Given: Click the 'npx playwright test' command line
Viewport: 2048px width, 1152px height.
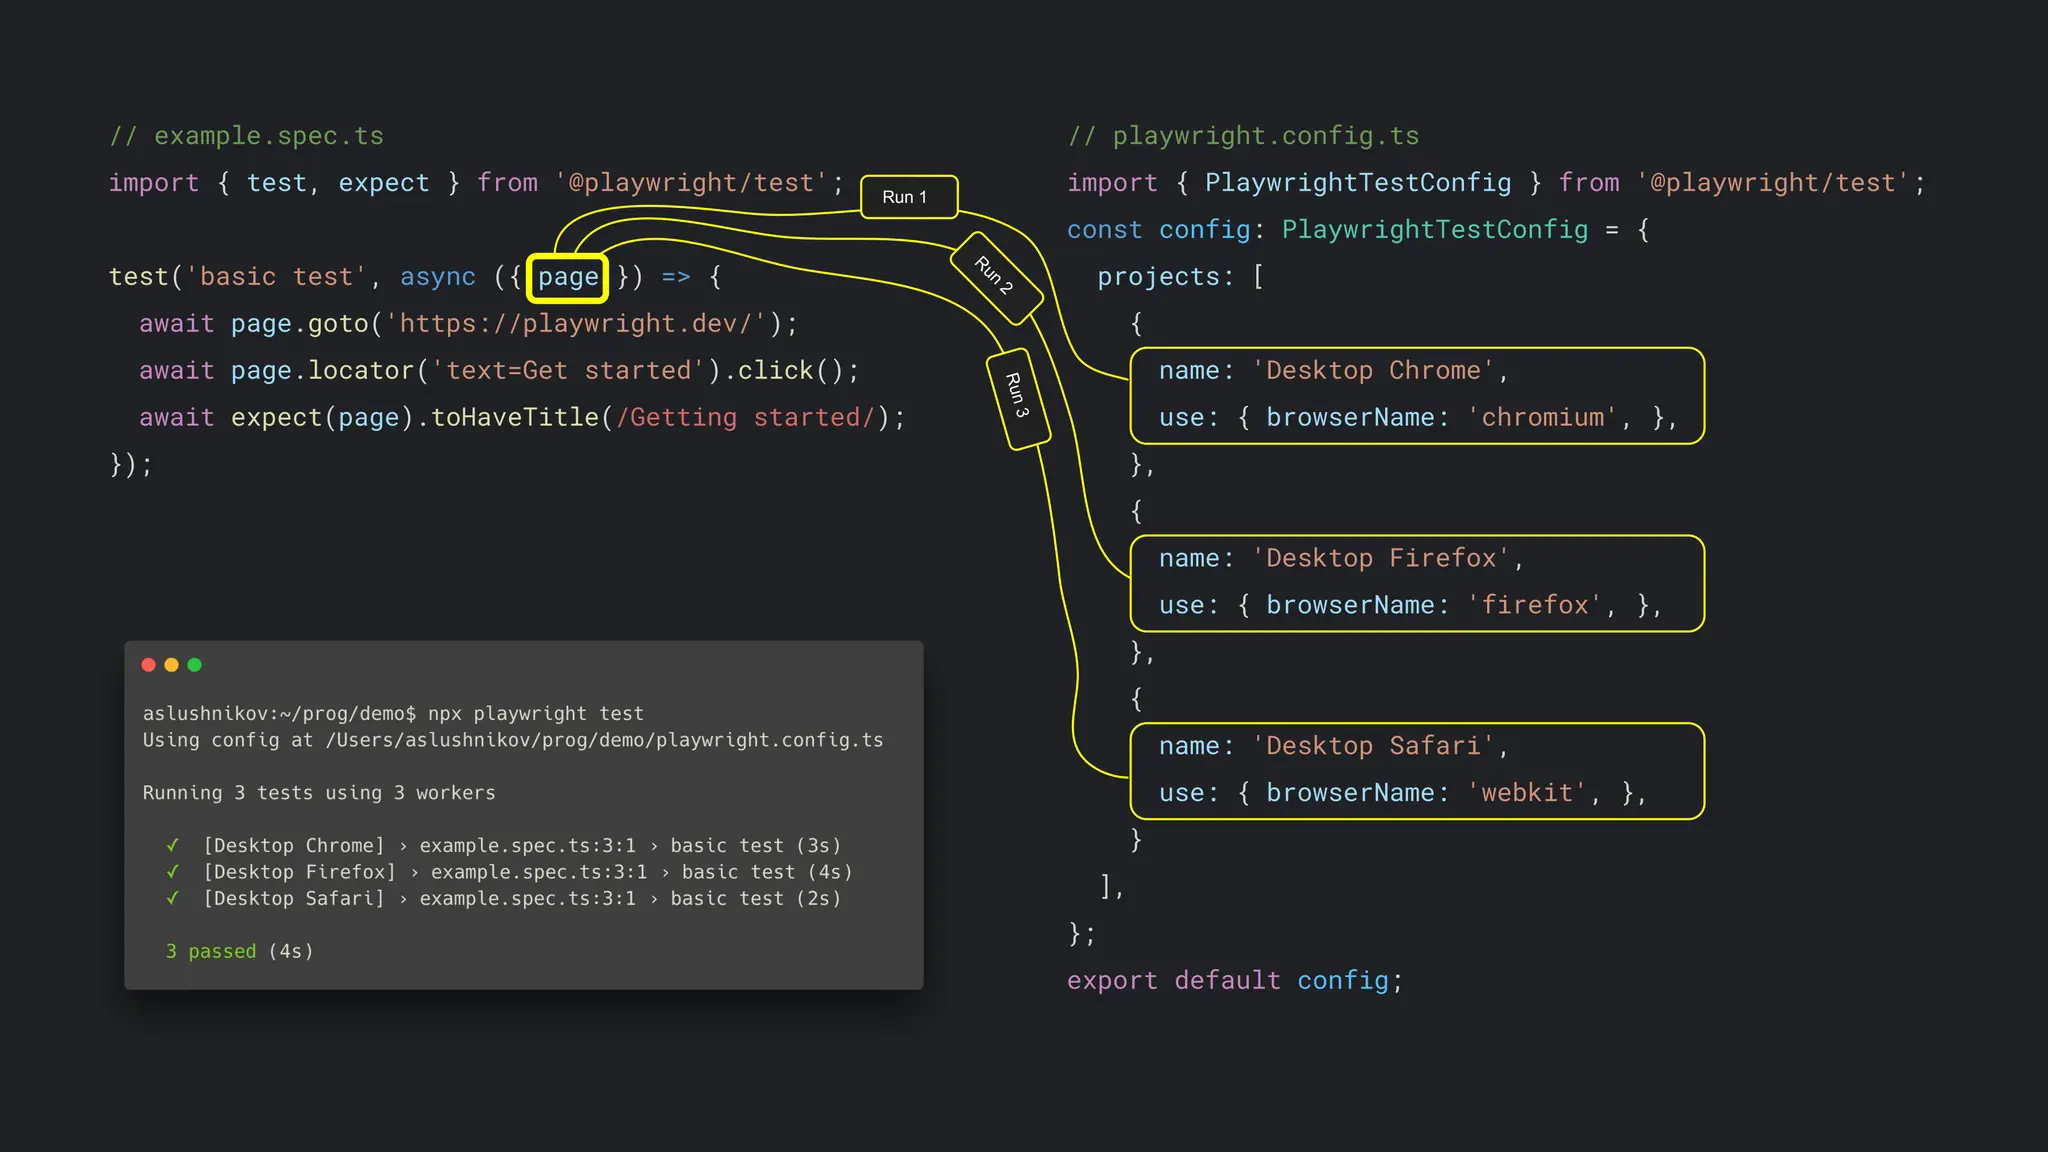Looking at the screenshot, I should 393,714.
